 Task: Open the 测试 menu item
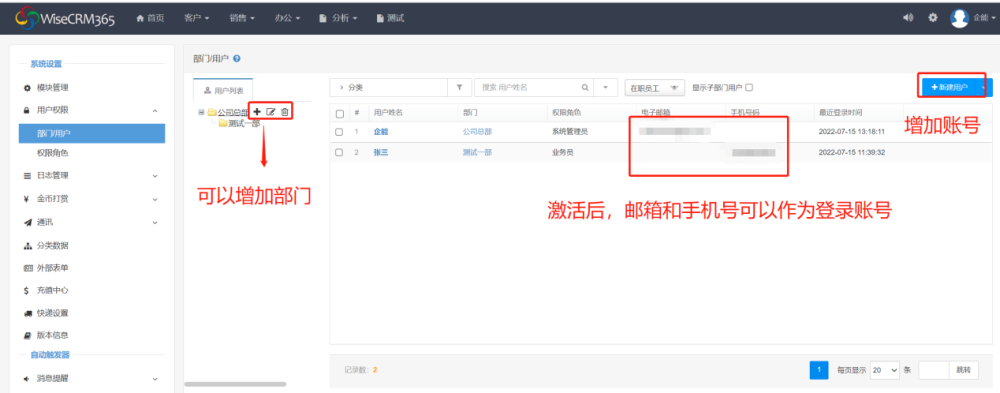point(390,18)
